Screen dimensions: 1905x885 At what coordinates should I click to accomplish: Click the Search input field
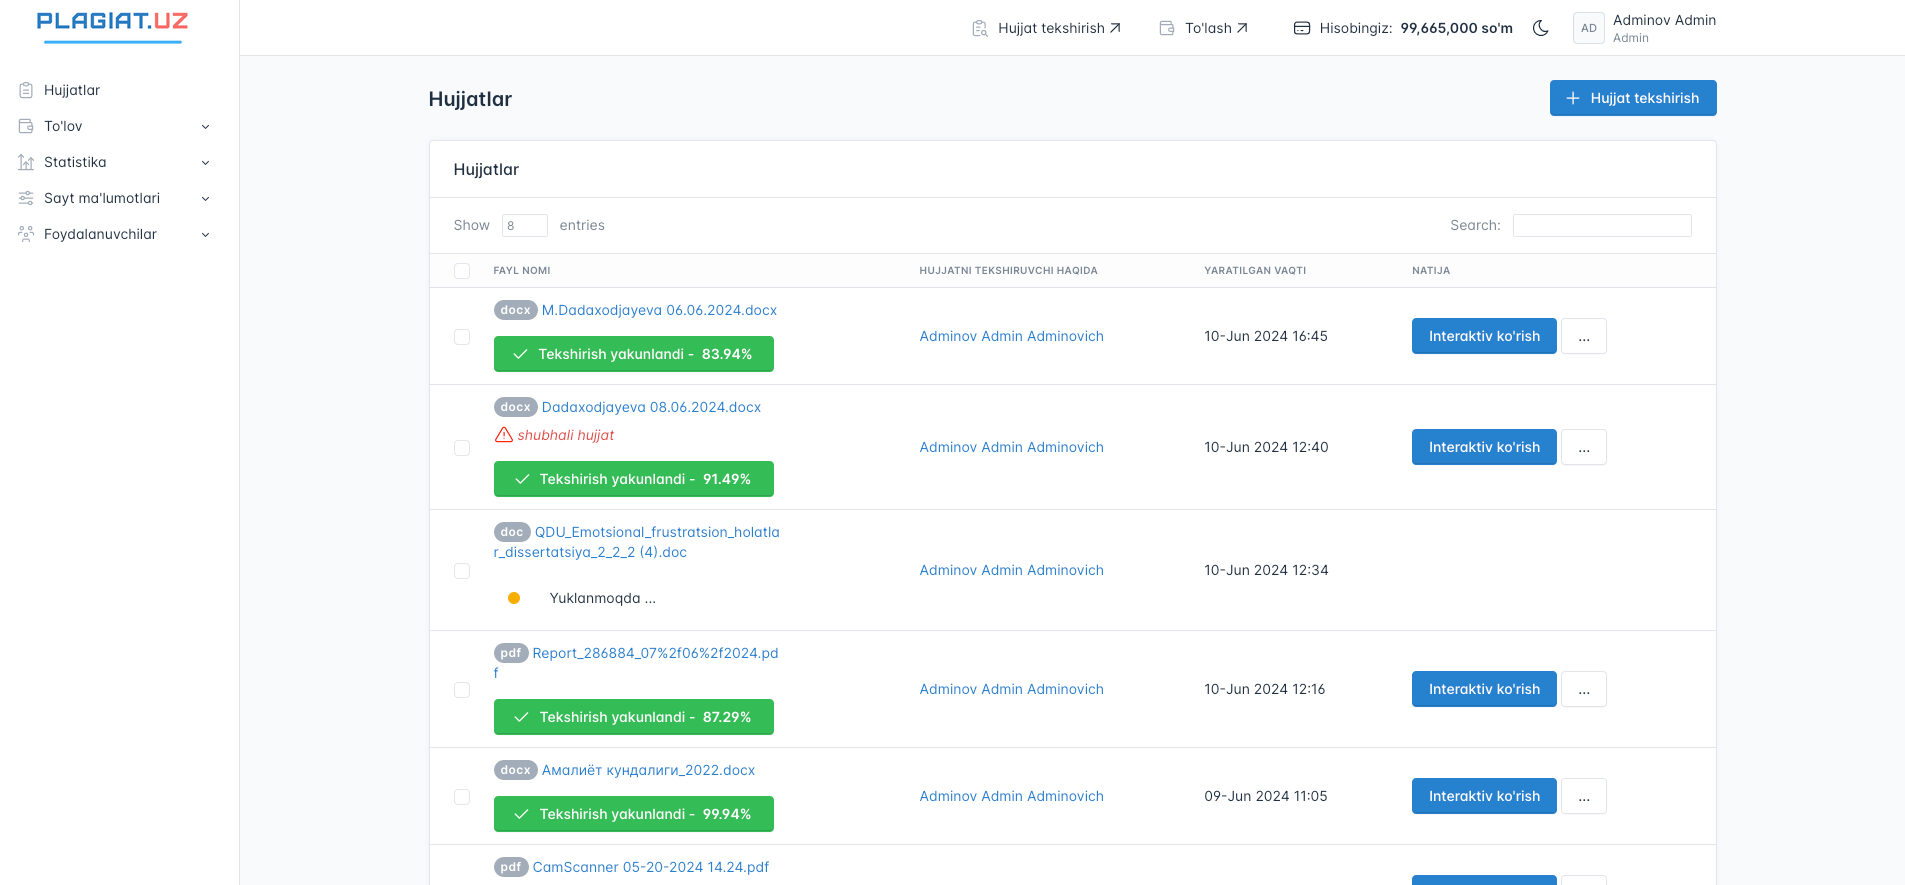[1602, 225]
